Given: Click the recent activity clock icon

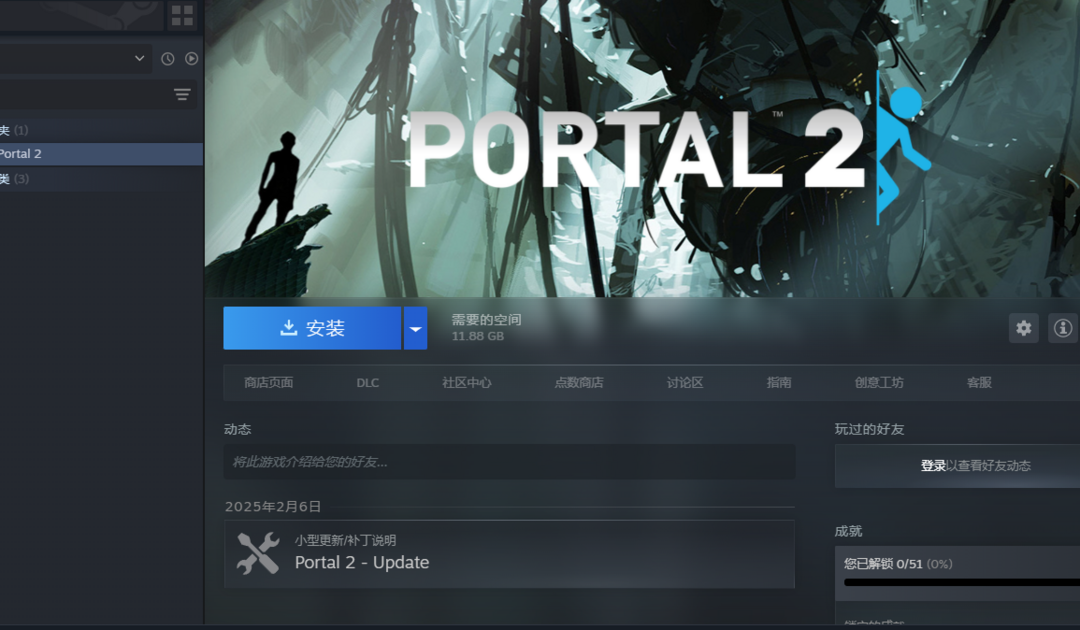Looking at the screenshot, I should (x=168, y=59).
